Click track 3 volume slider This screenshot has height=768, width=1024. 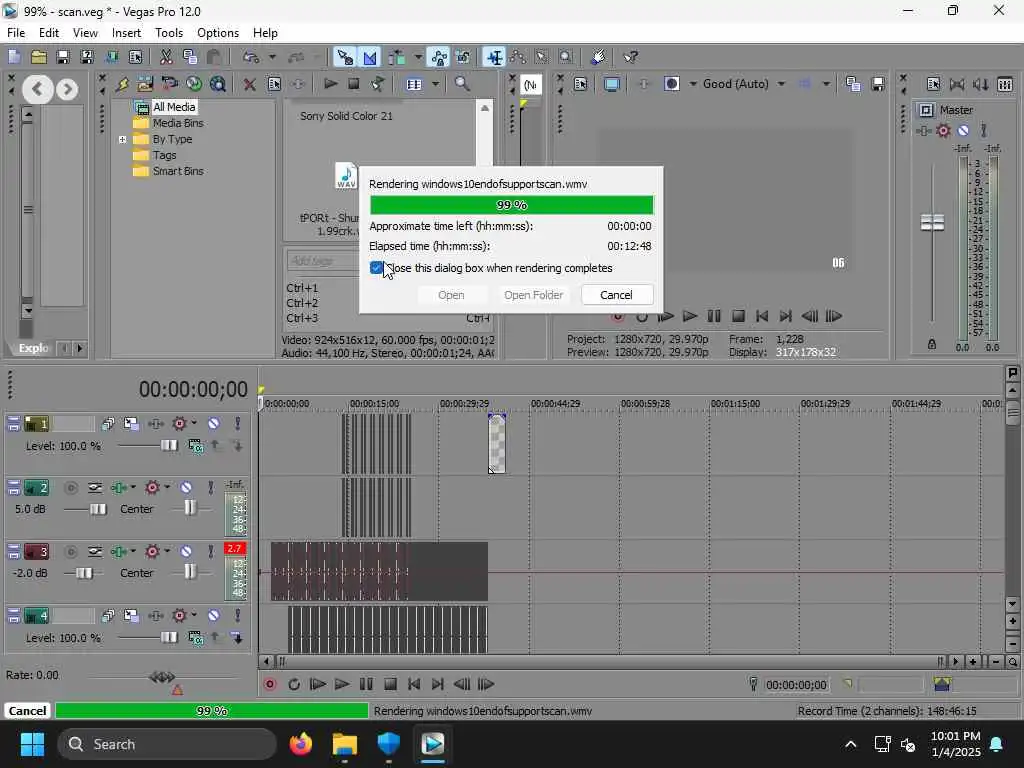pyautogui.click(x=84, y=573)
